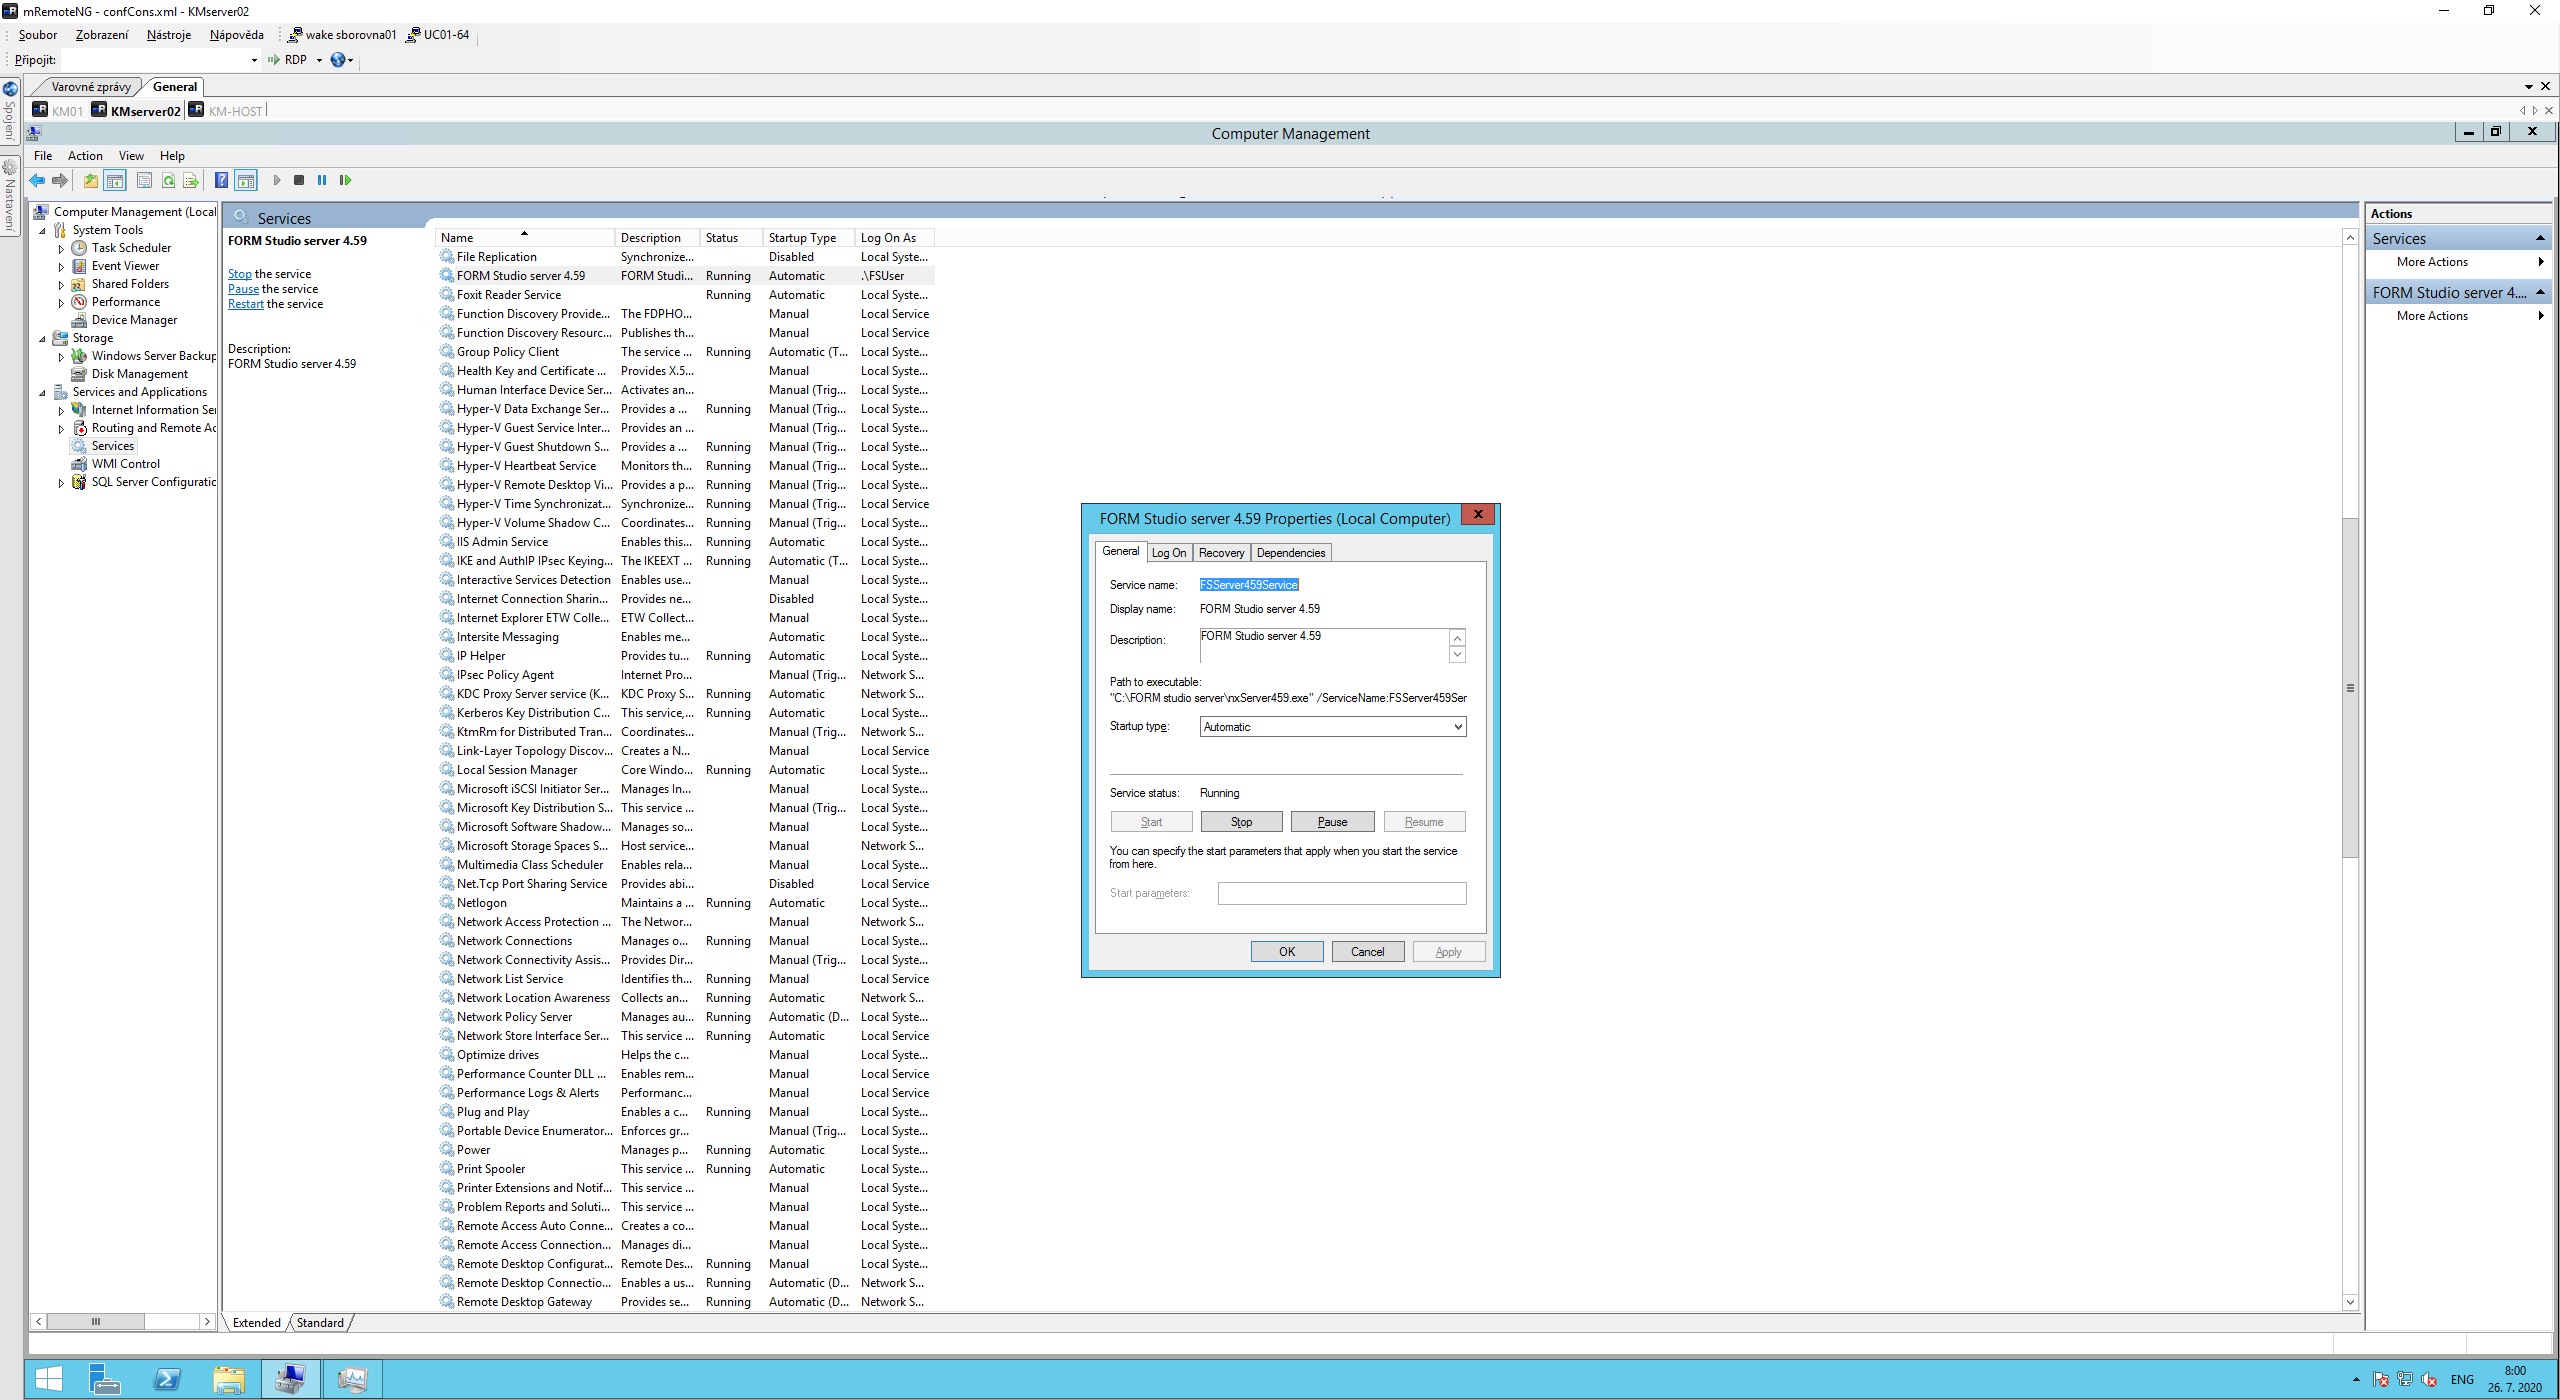The width and height of the screenshot is (2560, 1400).
Task: Switch to the Log On tab
Action: point(1168,553)
